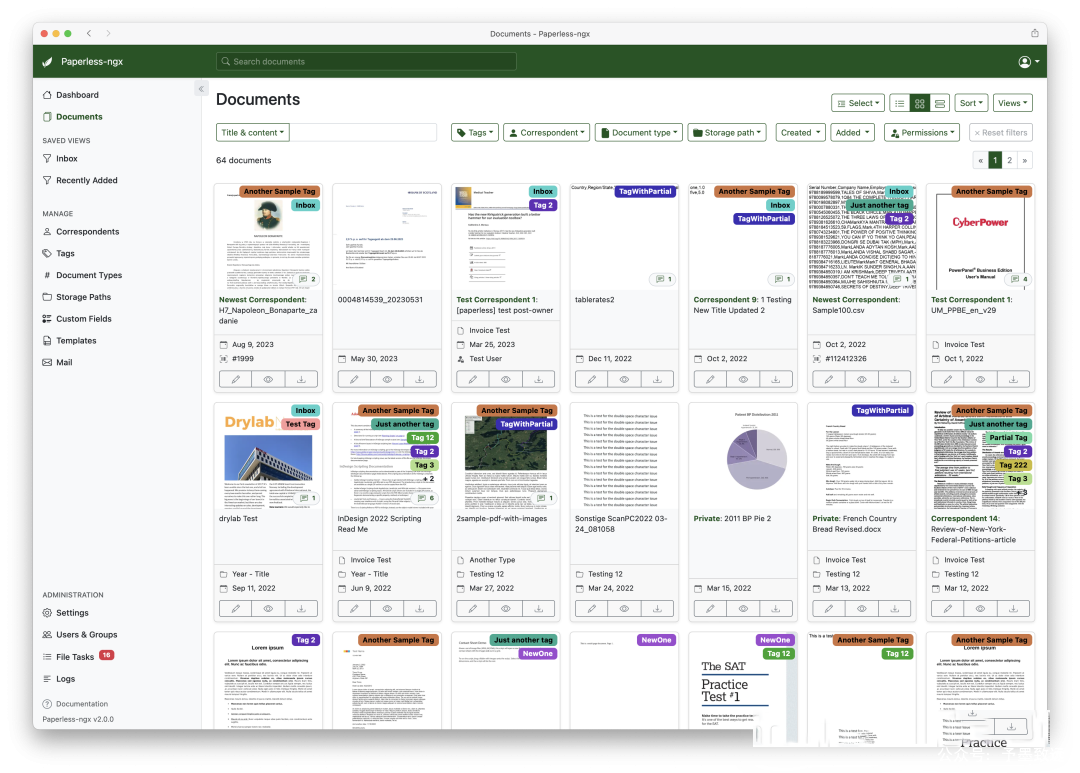Open the Drylab document thumbnail

click(268, 457)
